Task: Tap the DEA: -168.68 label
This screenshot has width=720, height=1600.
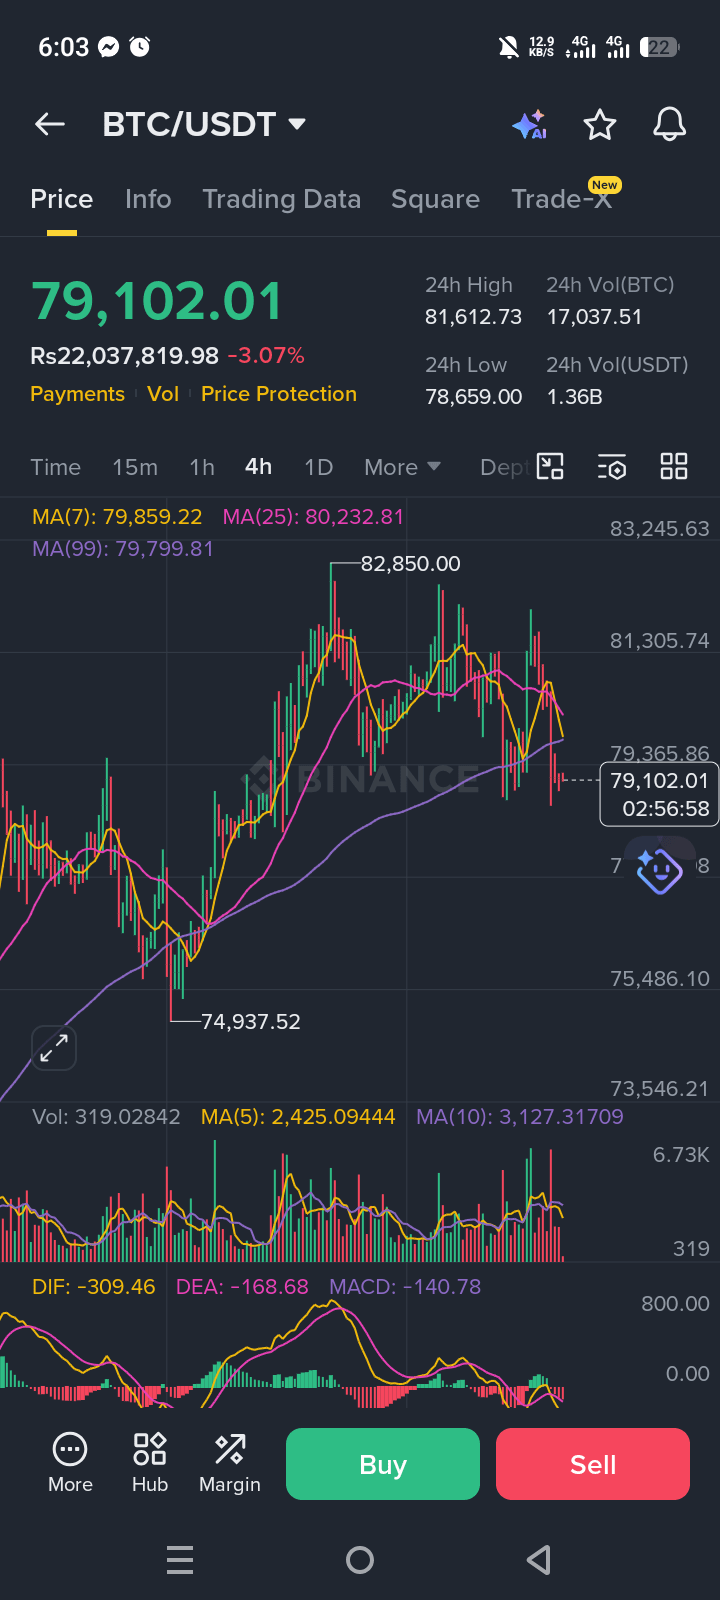Action: pos(242,1287)
